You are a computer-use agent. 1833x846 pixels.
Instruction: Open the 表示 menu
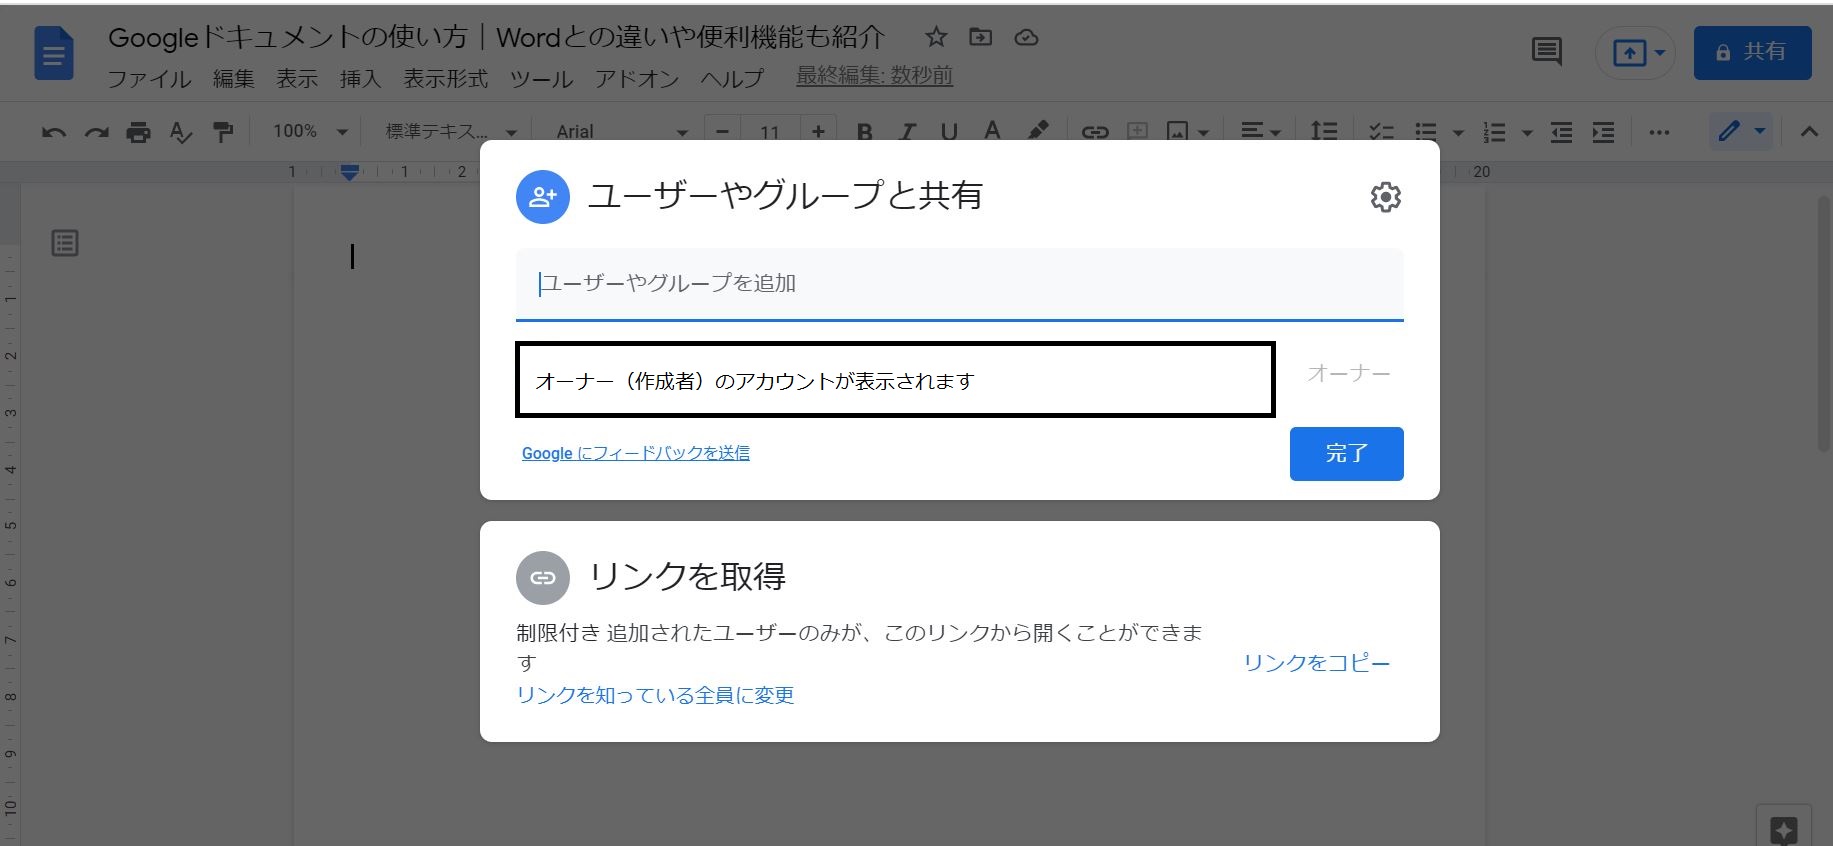[x=297, y=78]
